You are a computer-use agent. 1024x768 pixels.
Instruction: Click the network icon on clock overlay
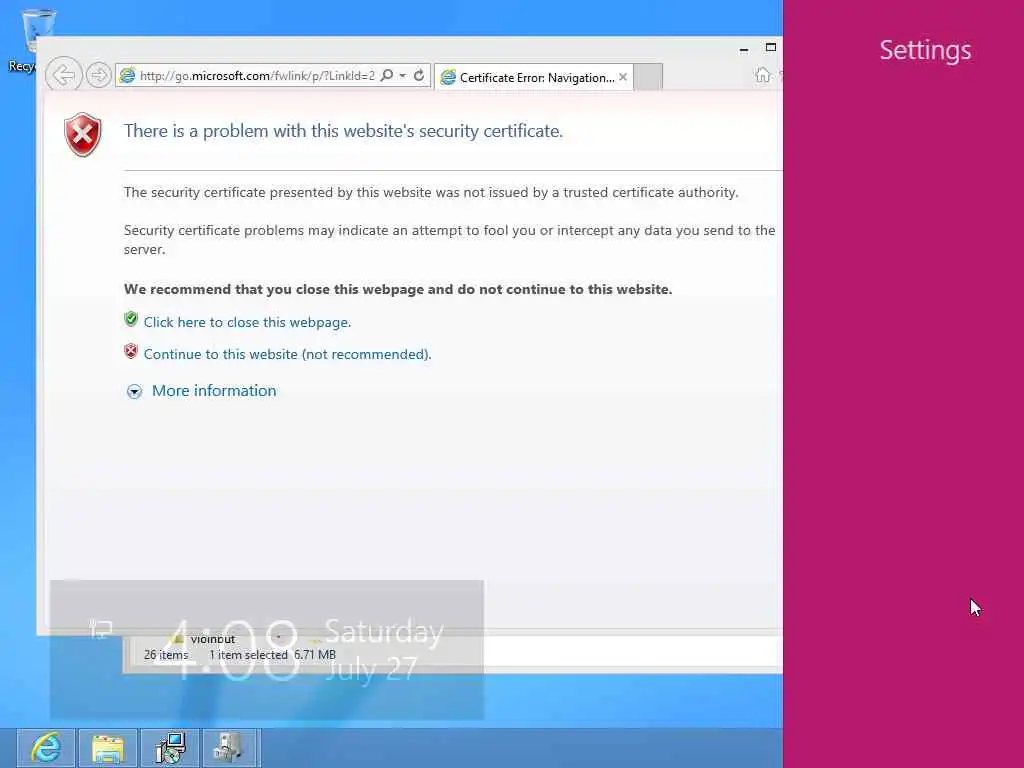101,629
